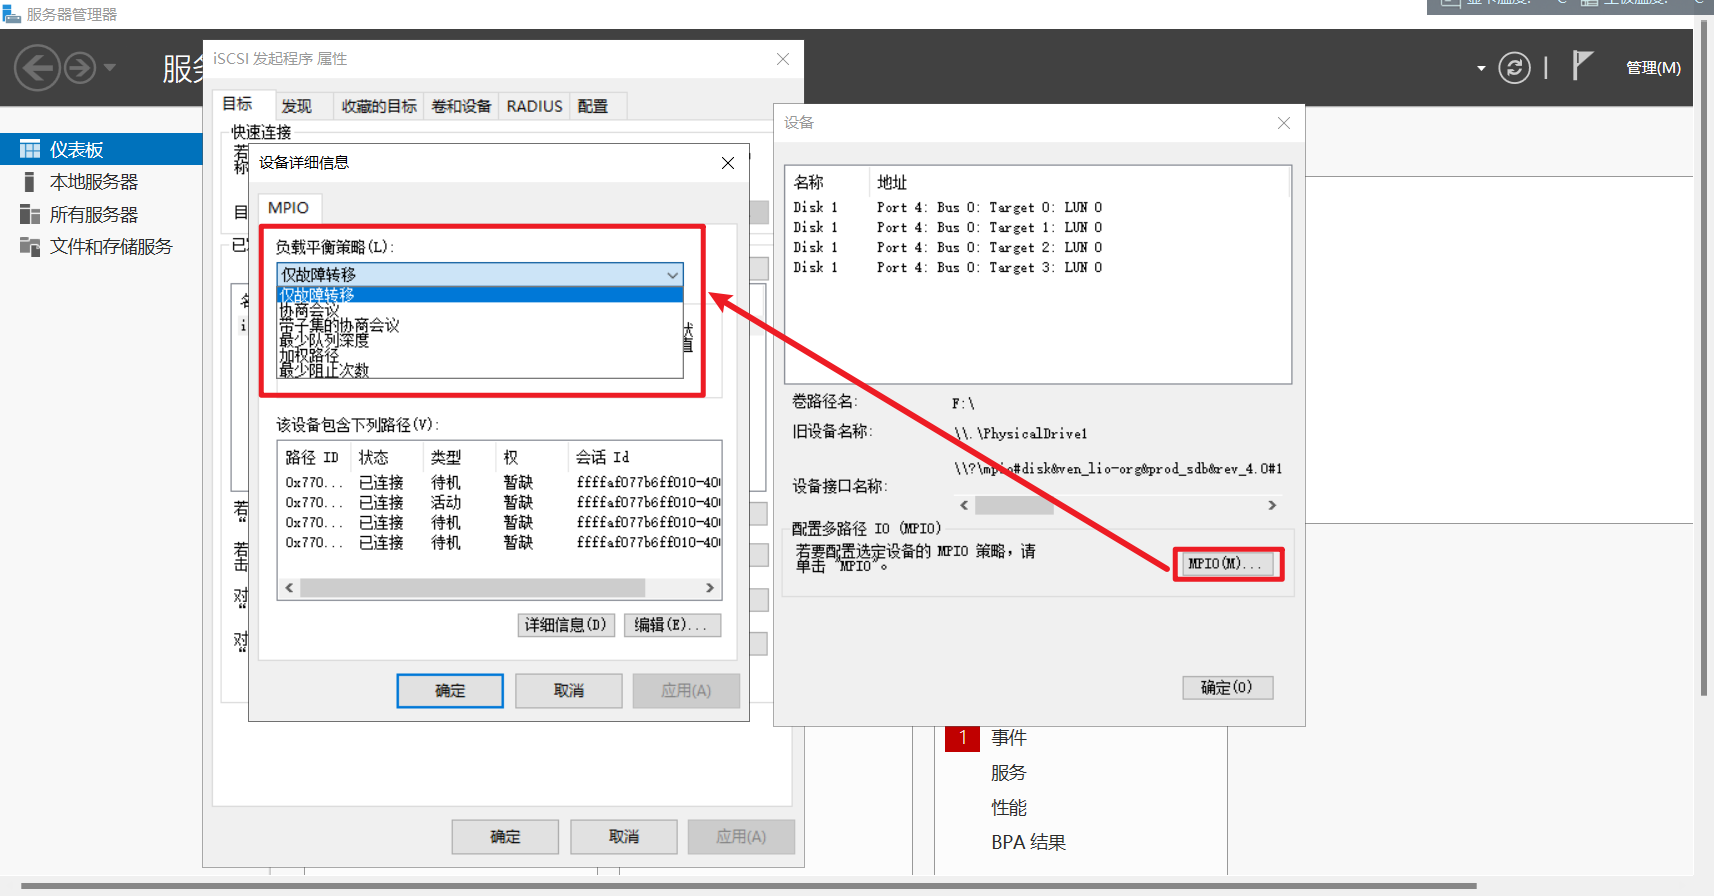Click the 类型 column header in paths list
This screenshot has height=896, width=1714.
pos(459,457)
